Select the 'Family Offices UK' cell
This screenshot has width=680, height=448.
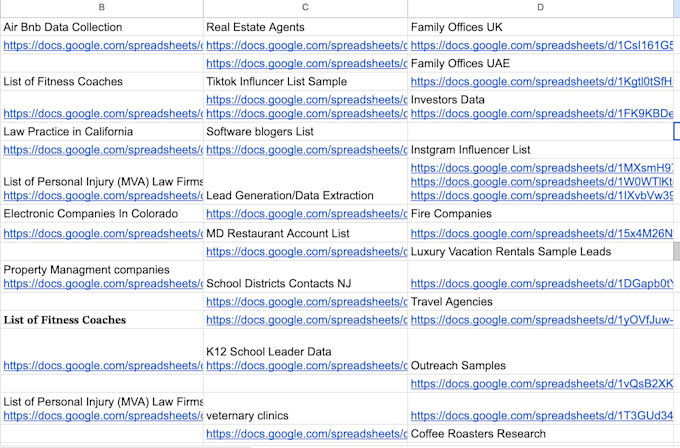[x=540, y=27]
